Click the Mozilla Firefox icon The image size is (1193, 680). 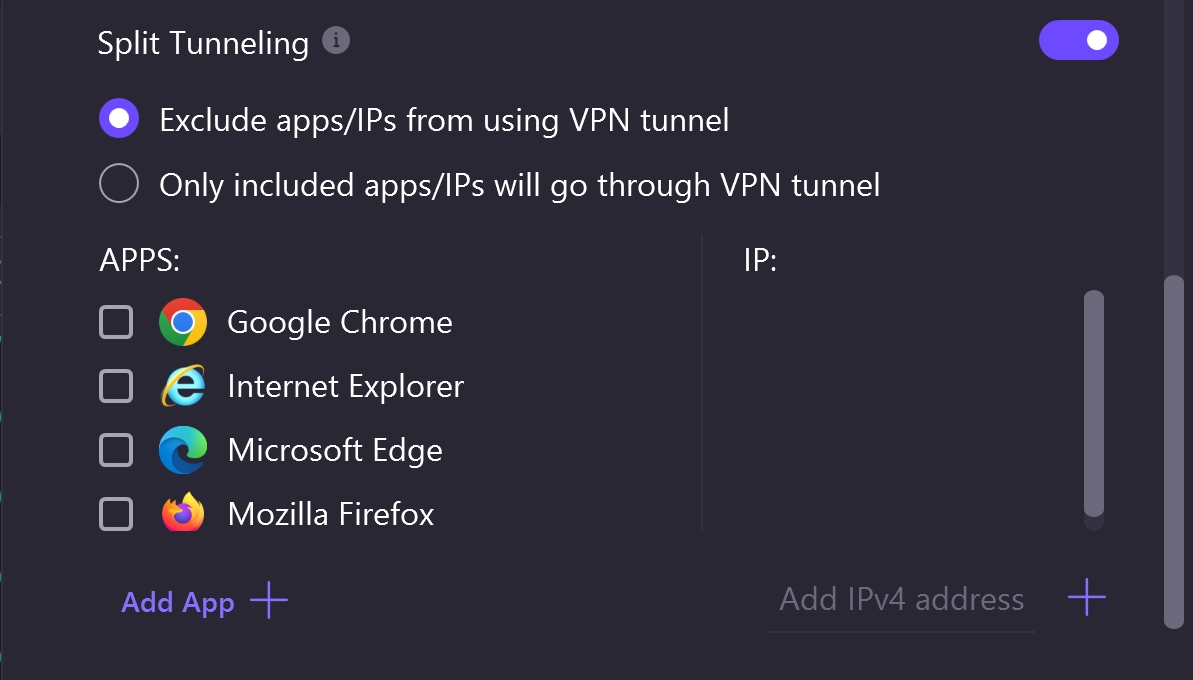[184, 513]
